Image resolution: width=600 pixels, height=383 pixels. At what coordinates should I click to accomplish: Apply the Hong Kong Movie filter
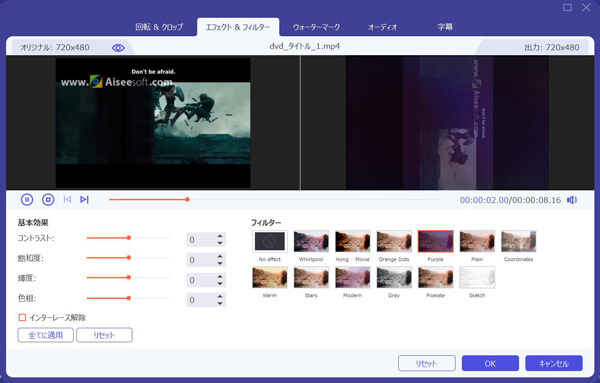(x=352, y=241)
